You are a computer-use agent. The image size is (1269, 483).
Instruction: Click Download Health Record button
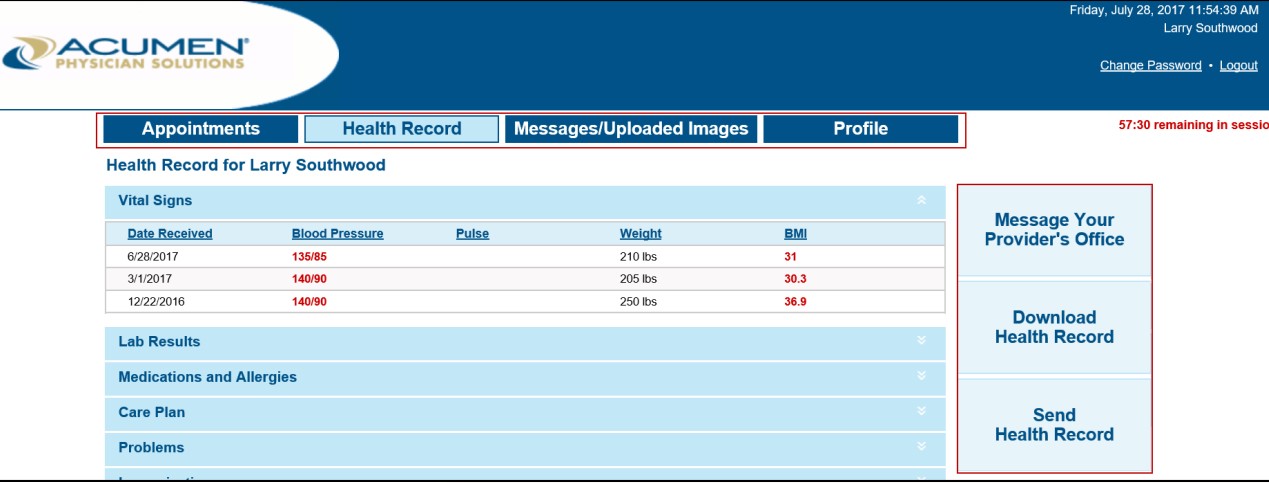pyautogui.click(x=1054, y=327)
